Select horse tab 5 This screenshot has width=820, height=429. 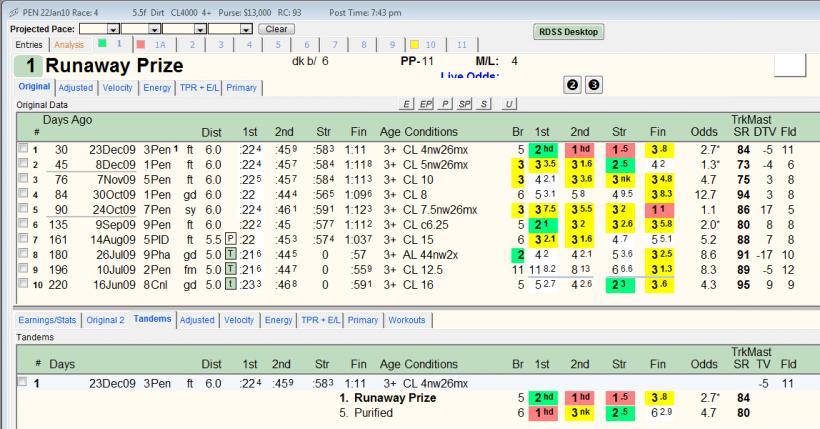(x=278, y=44)
